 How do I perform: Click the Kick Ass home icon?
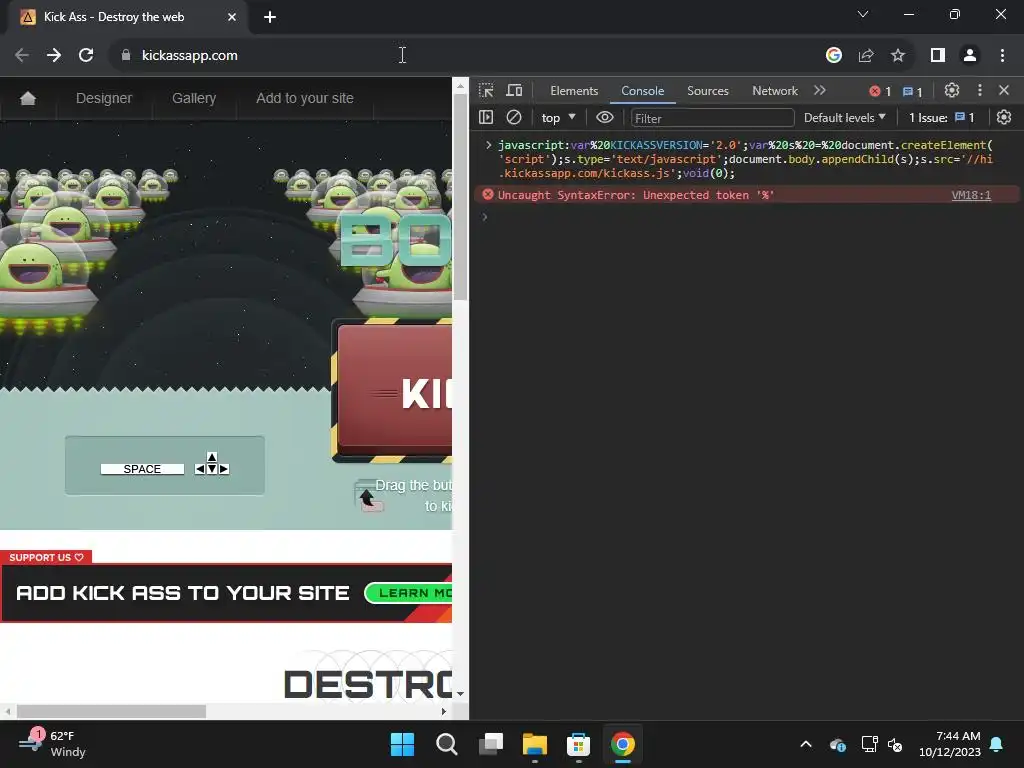pos(27,98)
